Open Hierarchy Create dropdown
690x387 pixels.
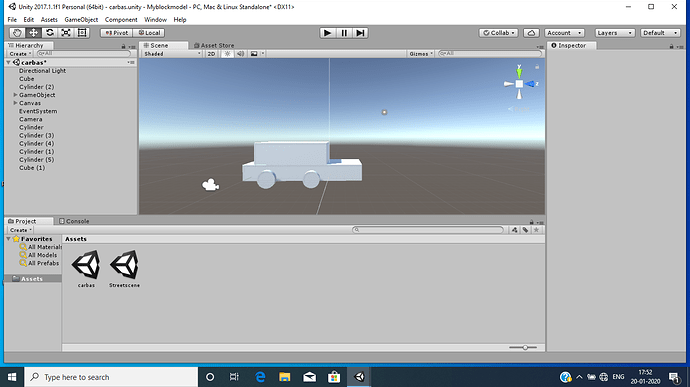(x=20, y=54)
